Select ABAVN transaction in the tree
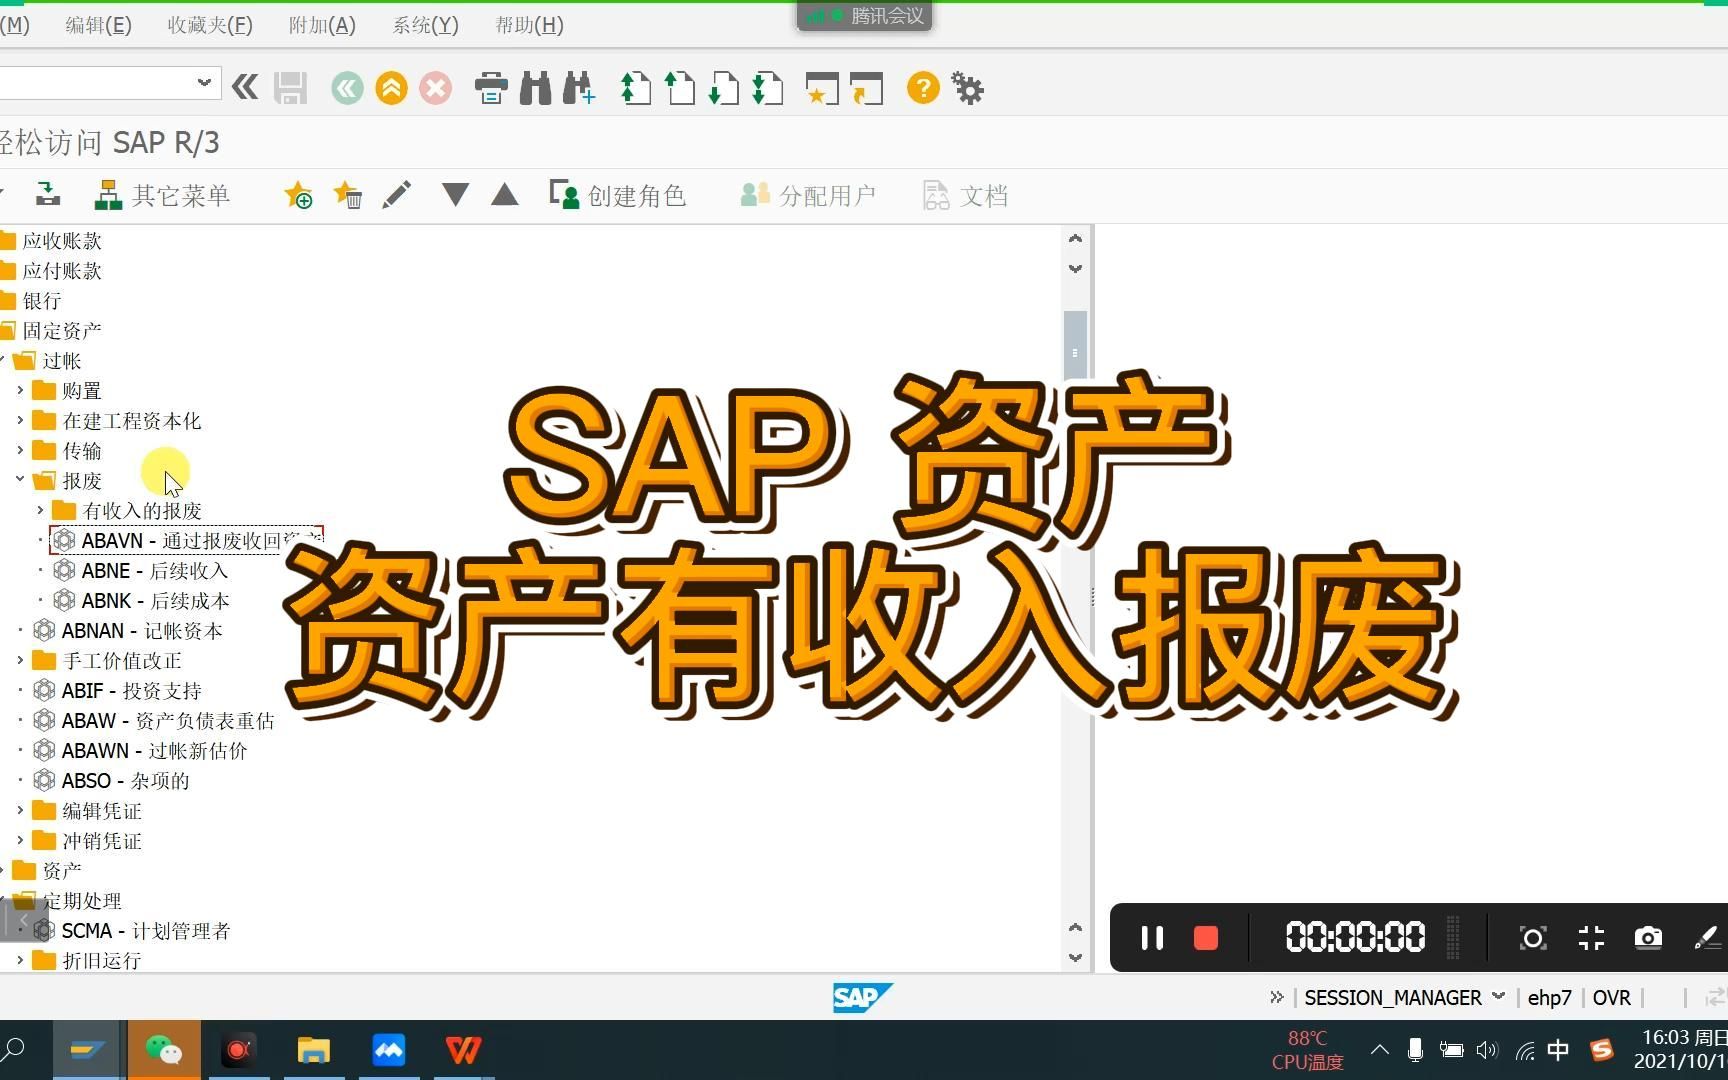The height and width of the screenshot is (1080, 1728). tap(187, 540)
